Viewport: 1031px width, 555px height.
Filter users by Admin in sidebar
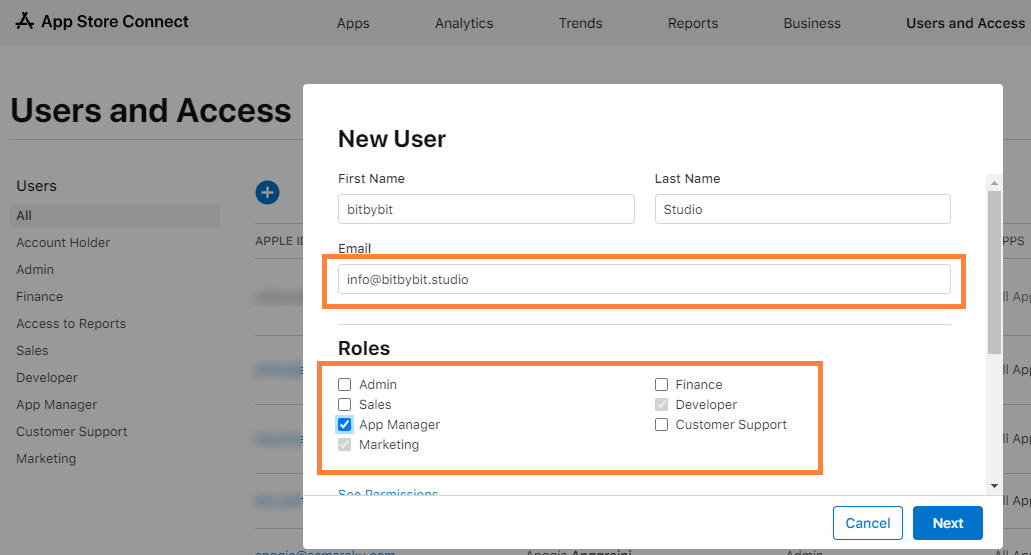click(35, 270)
